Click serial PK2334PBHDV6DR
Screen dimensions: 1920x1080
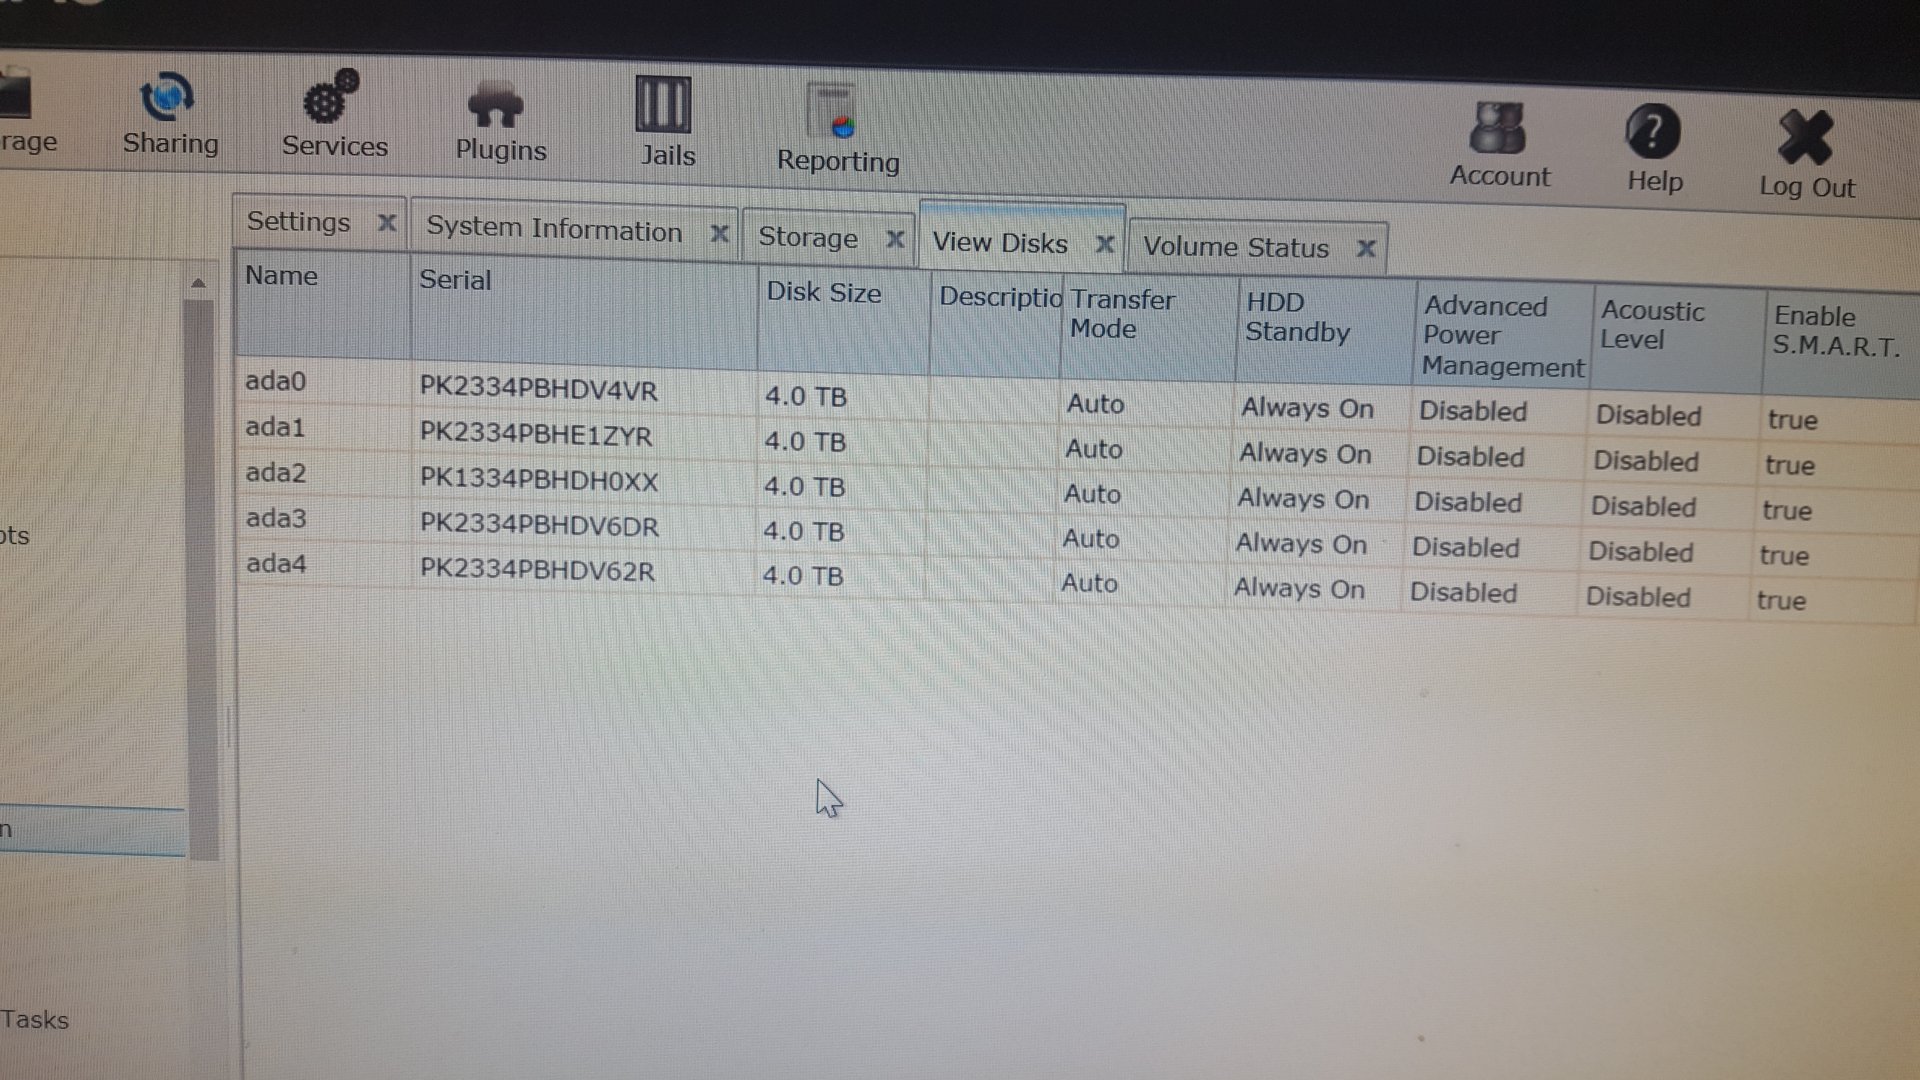pos(538,525)
